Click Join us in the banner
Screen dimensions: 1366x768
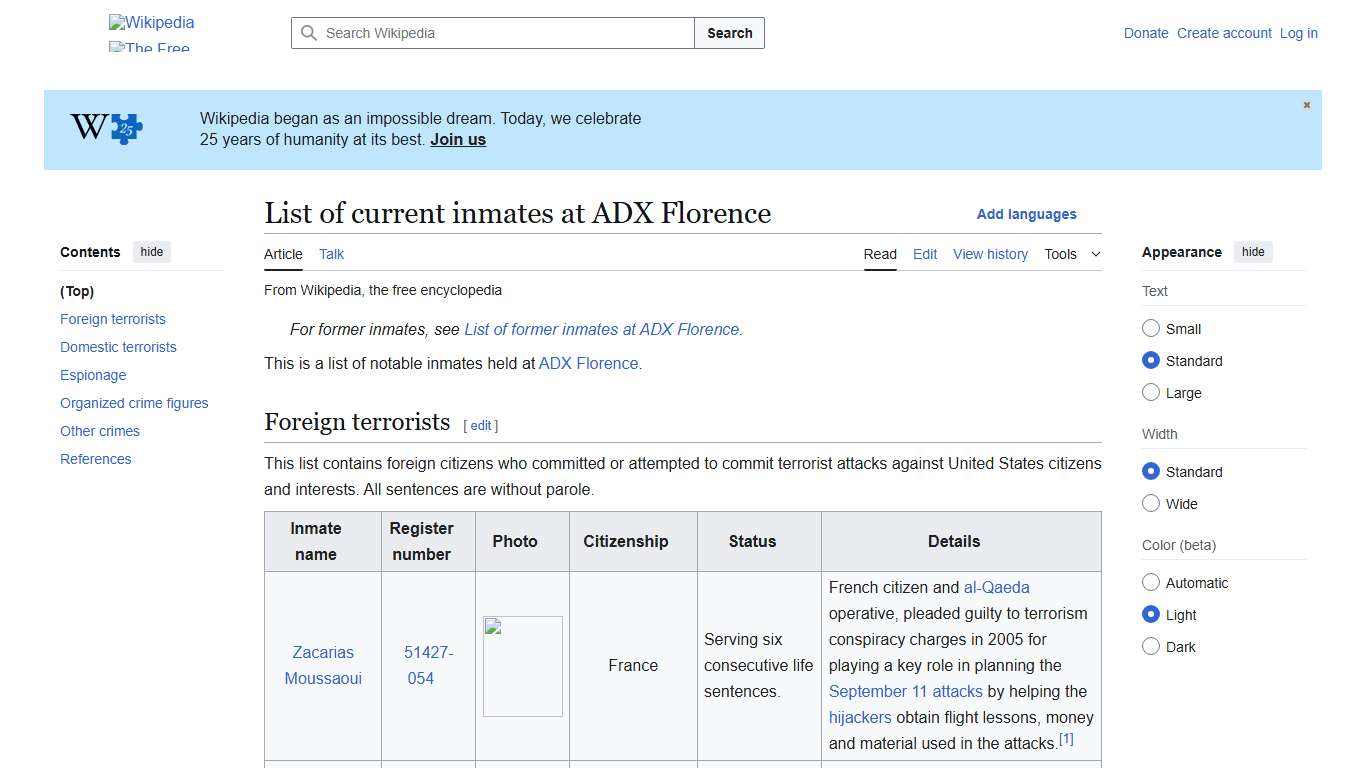coord(457,139)
